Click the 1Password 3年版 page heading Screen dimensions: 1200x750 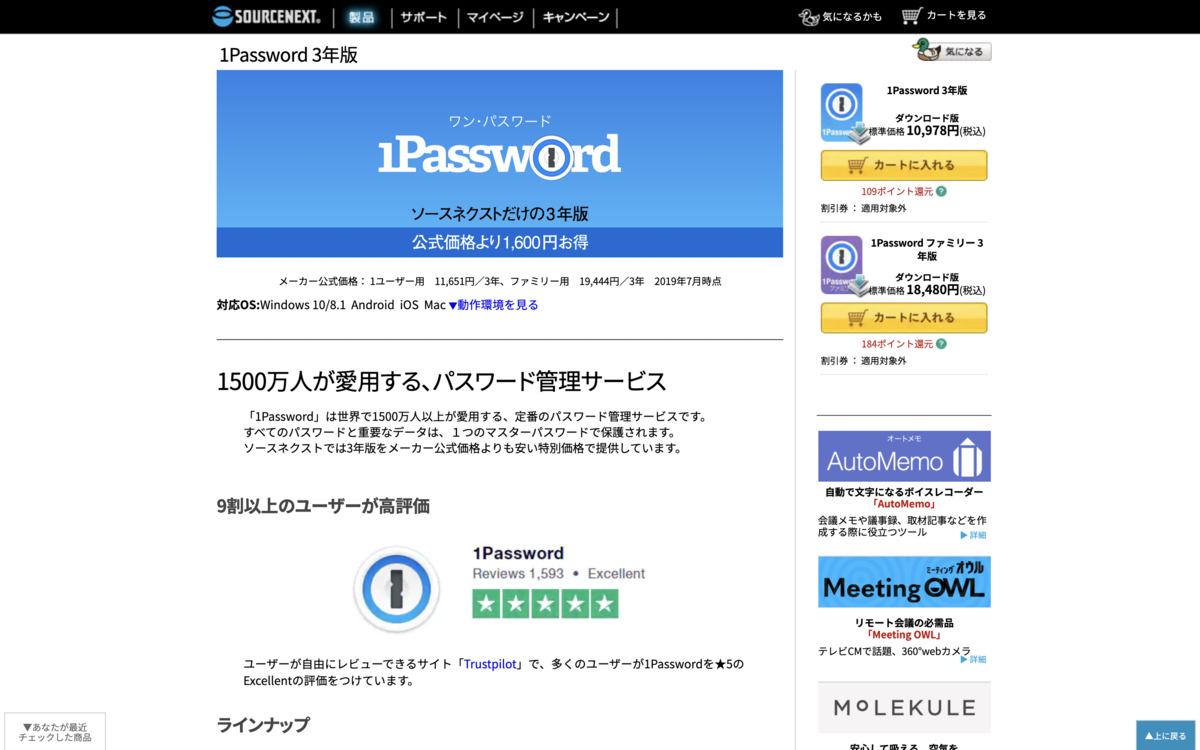click(x=288, y=55)
